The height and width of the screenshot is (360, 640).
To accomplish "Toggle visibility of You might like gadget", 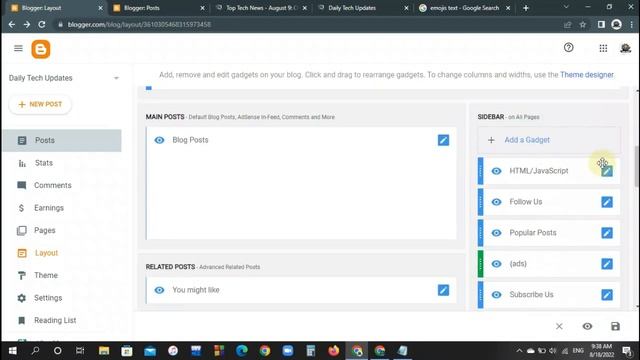I will coord(159,290).
